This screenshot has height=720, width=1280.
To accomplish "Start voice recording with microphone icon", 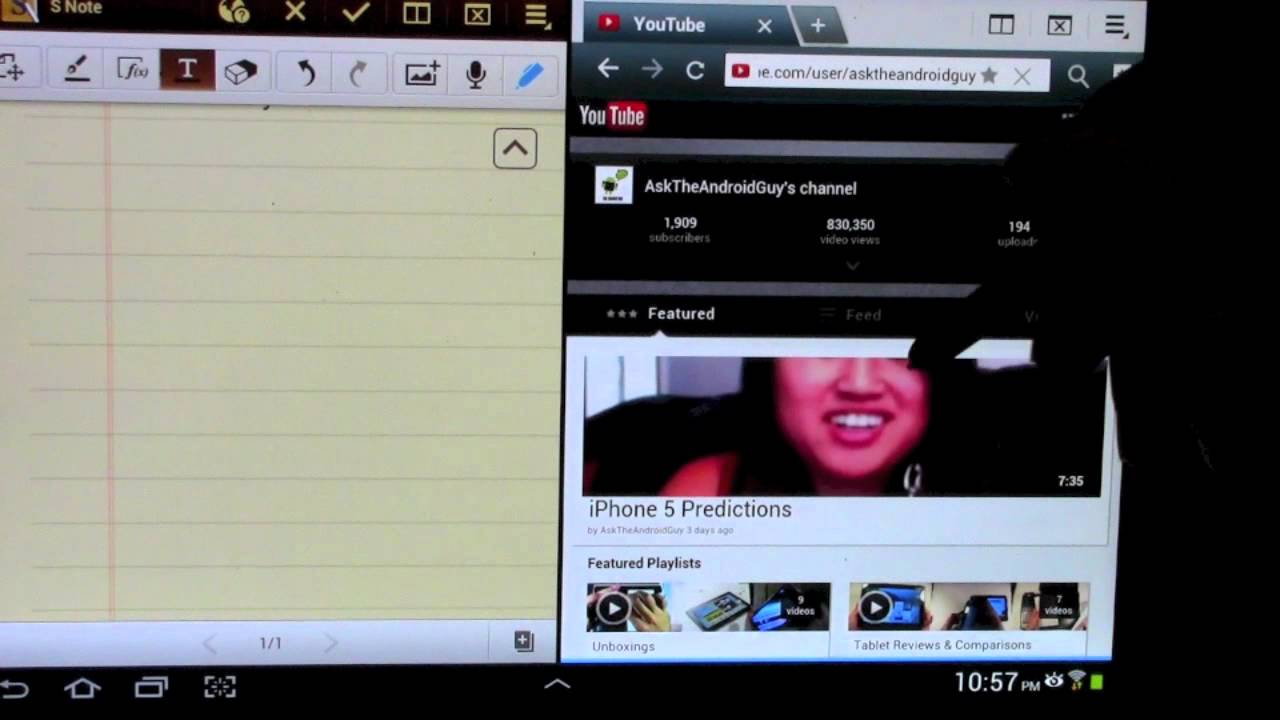I will click(x=476, y=73).
